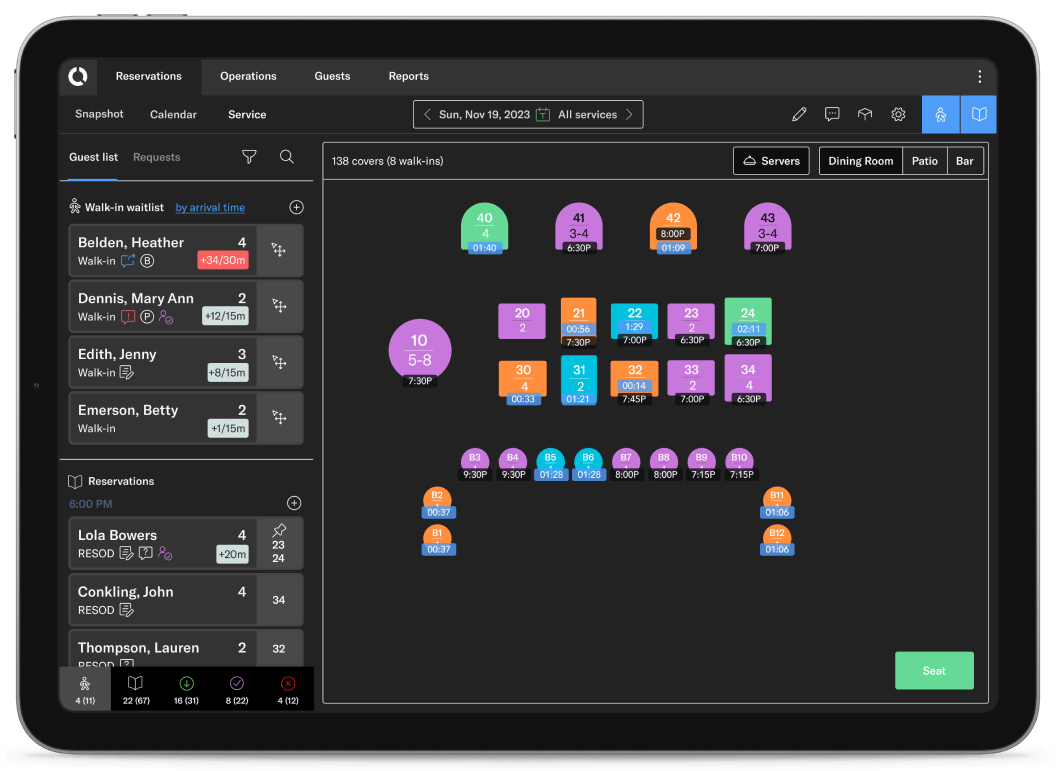Click the app logo icon
The image size is (1056, 771).
point(78,77)
